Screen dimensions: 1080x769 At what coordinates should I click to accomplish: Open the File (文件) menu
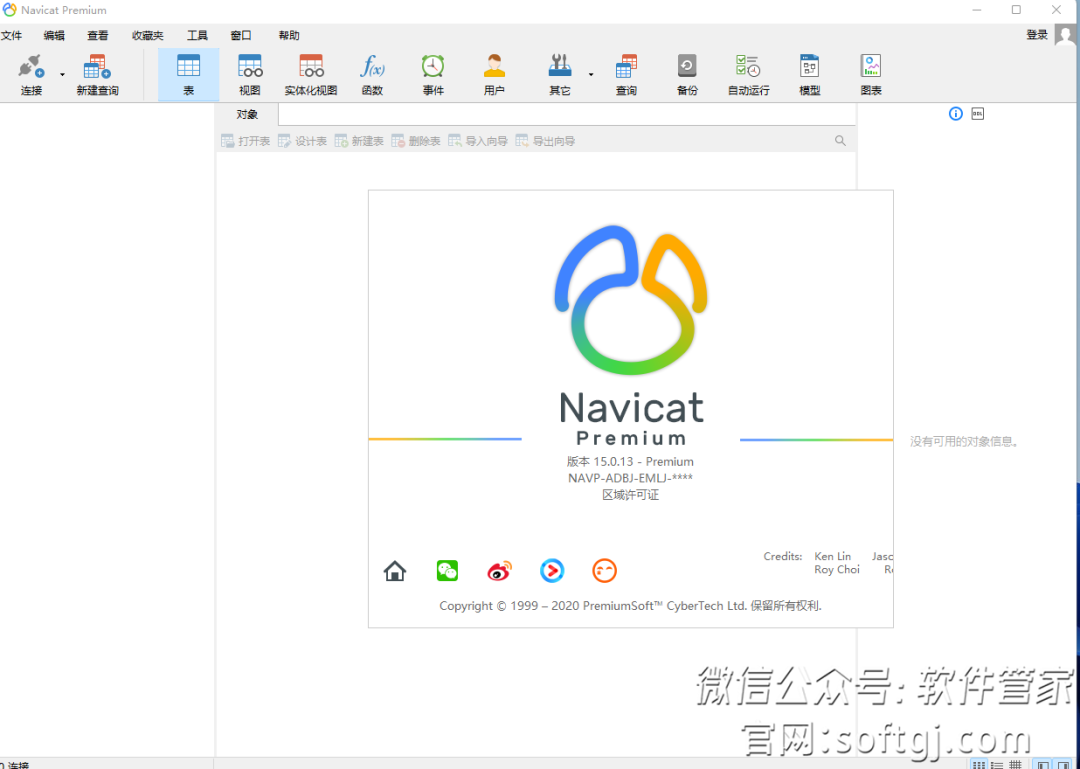pyautogui.click(x=11, y=35)
